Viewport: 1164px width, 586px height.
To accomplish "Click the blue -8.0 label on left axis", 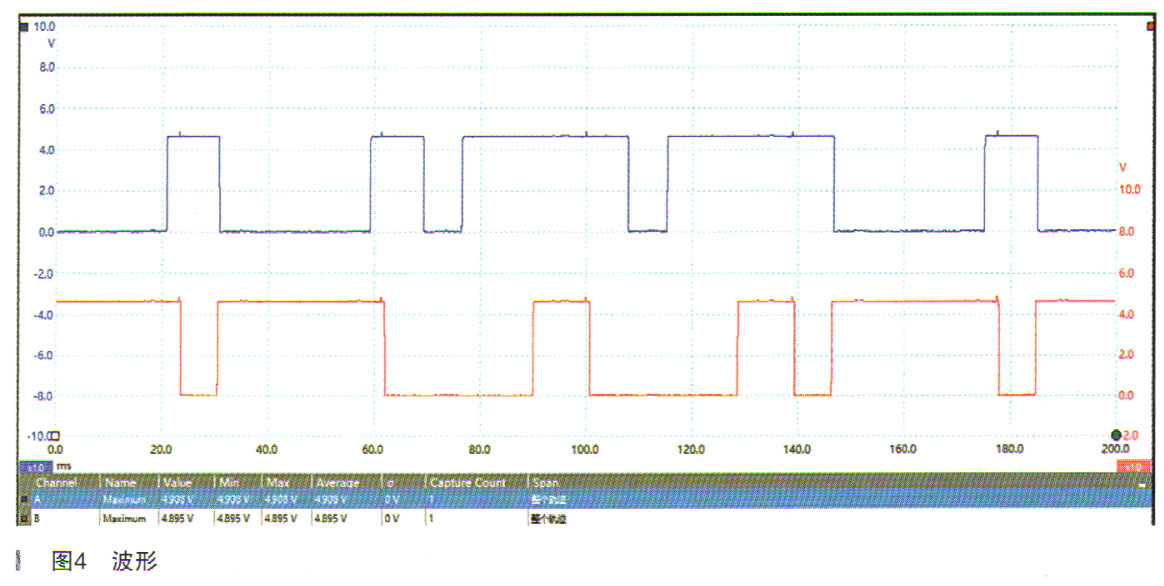I will 44,396.
